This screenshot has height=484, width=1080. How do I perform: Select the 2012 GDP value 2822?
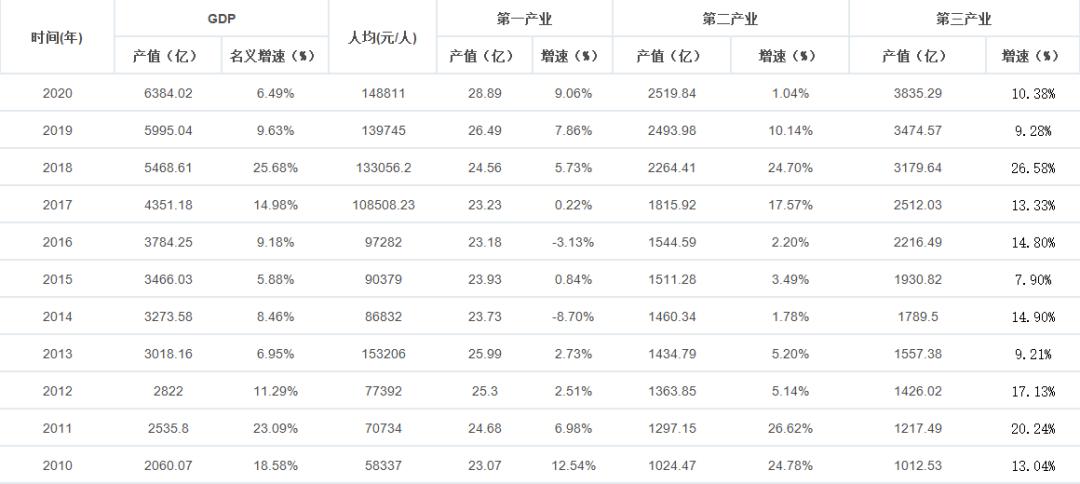pyautogui.click(x=168, y=391)
